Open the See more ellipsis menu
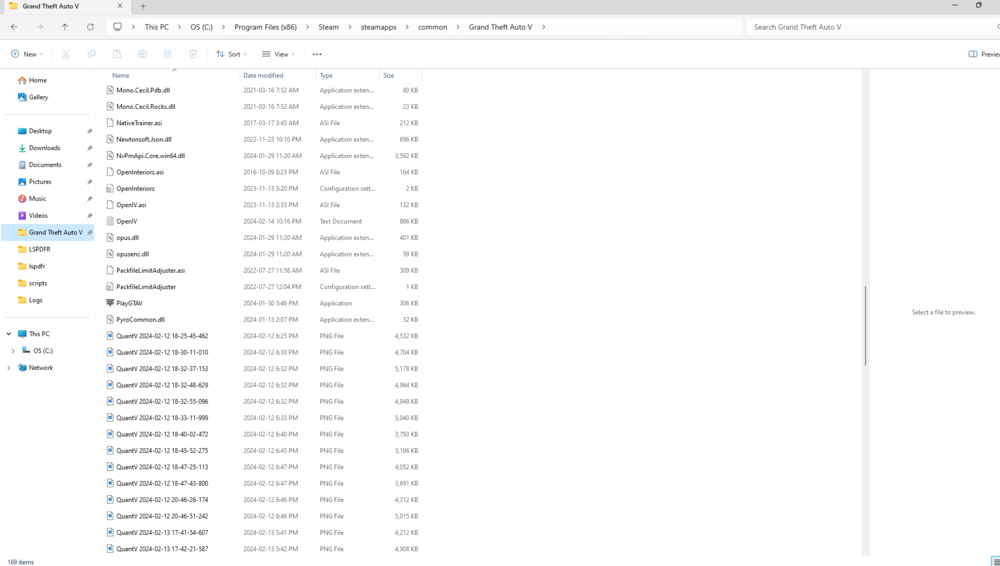 tap(317, 54)
